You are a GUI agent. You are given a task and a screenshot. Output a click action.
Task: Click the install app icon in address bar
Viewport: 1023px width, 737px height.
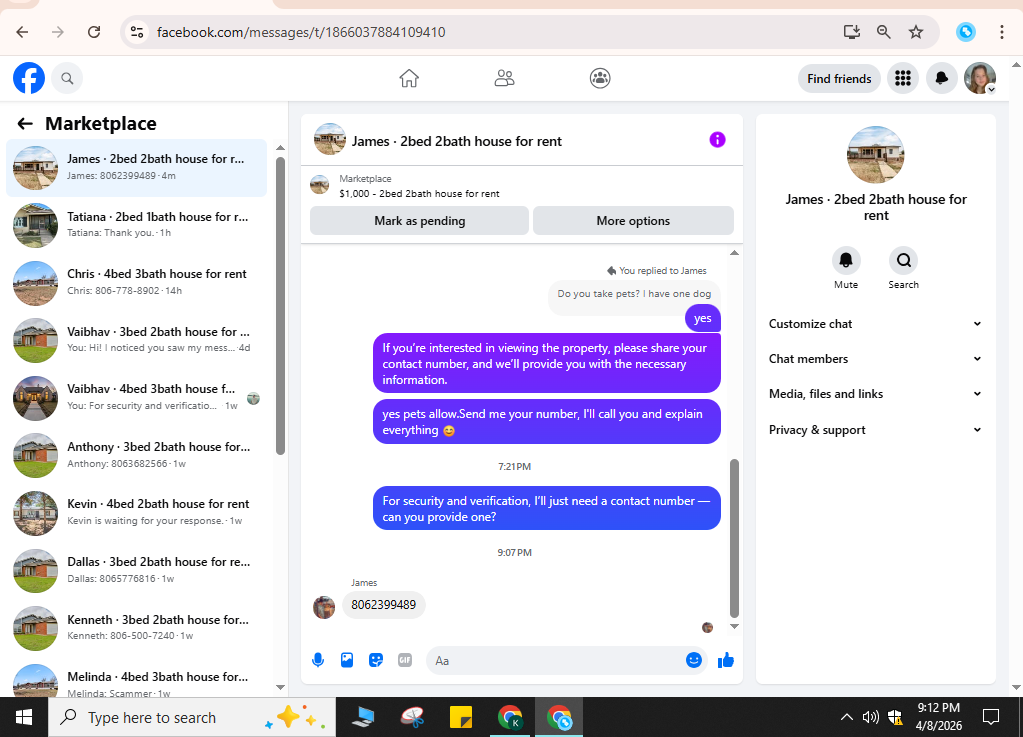click(x=851, y=32)
